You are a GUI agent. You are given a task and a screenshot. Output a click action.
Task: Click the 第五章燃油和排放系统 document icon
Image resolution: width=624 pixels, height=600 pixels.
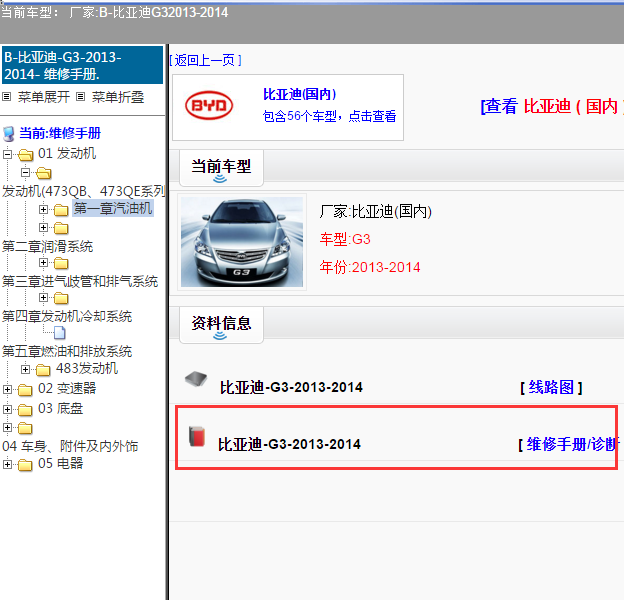[x=60, y=333]
